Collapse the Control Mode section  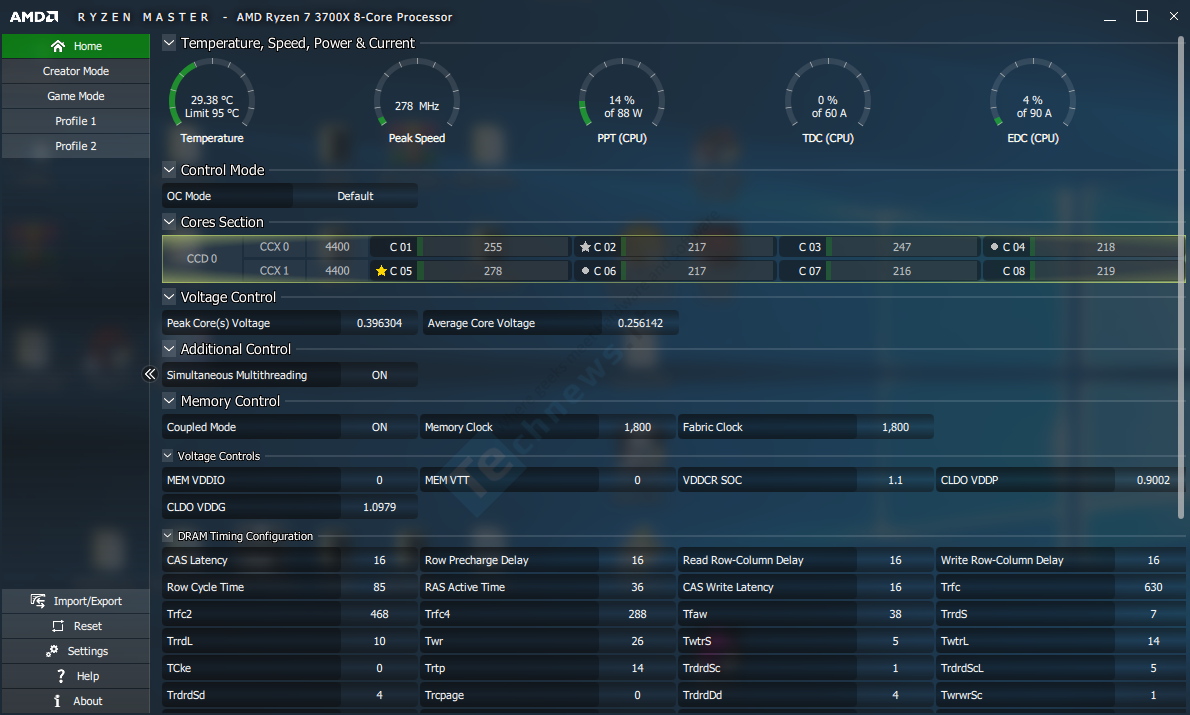click(x=169, y=170)
